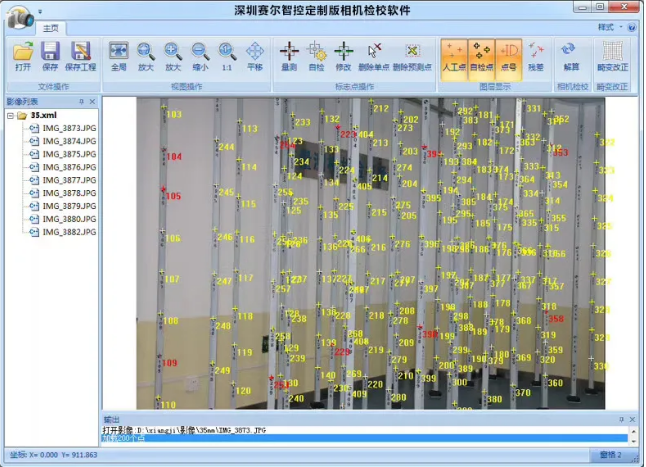
Task: Run the 解算 (Solve) calibration icon
Action: [571, 56]
